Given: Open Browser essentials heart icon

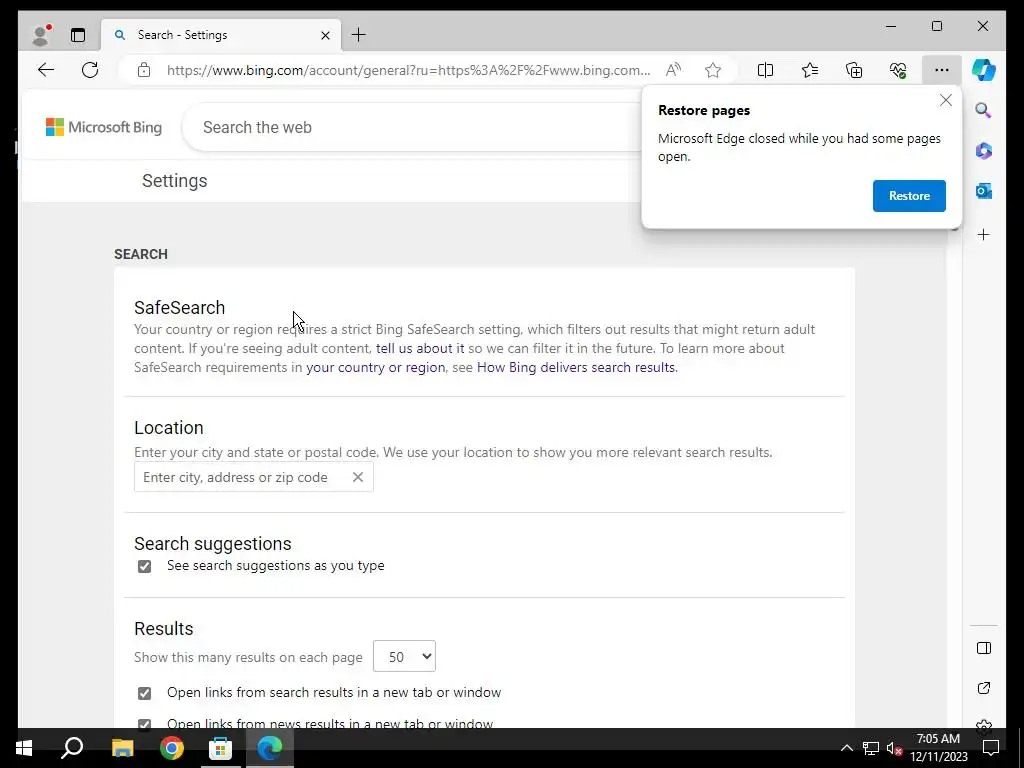Looking at the screenshot, I should pos(898,70).
